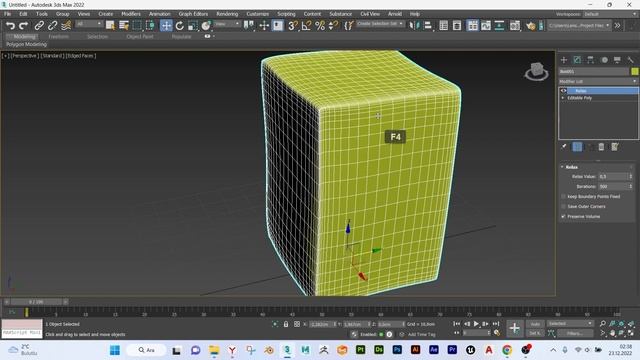Activate Select and Move tool
640x360 pixels.
(x=166, y=26)
